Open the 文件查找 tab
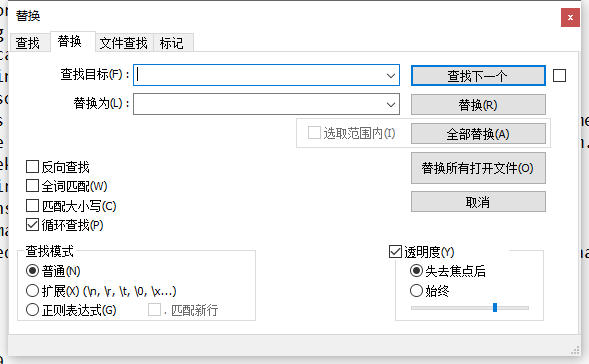This screenshot has width=589, height=364. click(124, 43)
